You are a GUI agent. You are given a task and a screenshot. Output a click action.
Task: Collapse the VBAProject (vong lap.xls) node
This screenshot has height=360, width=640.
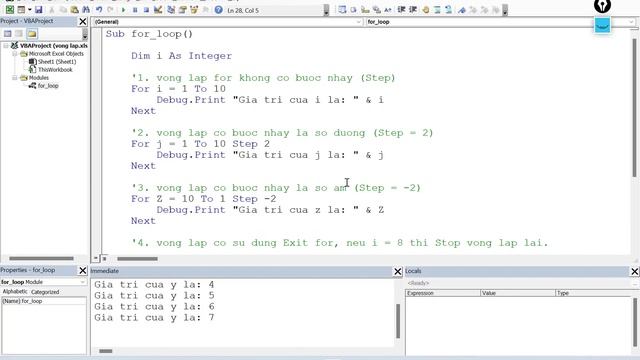[x=6, y=46]
